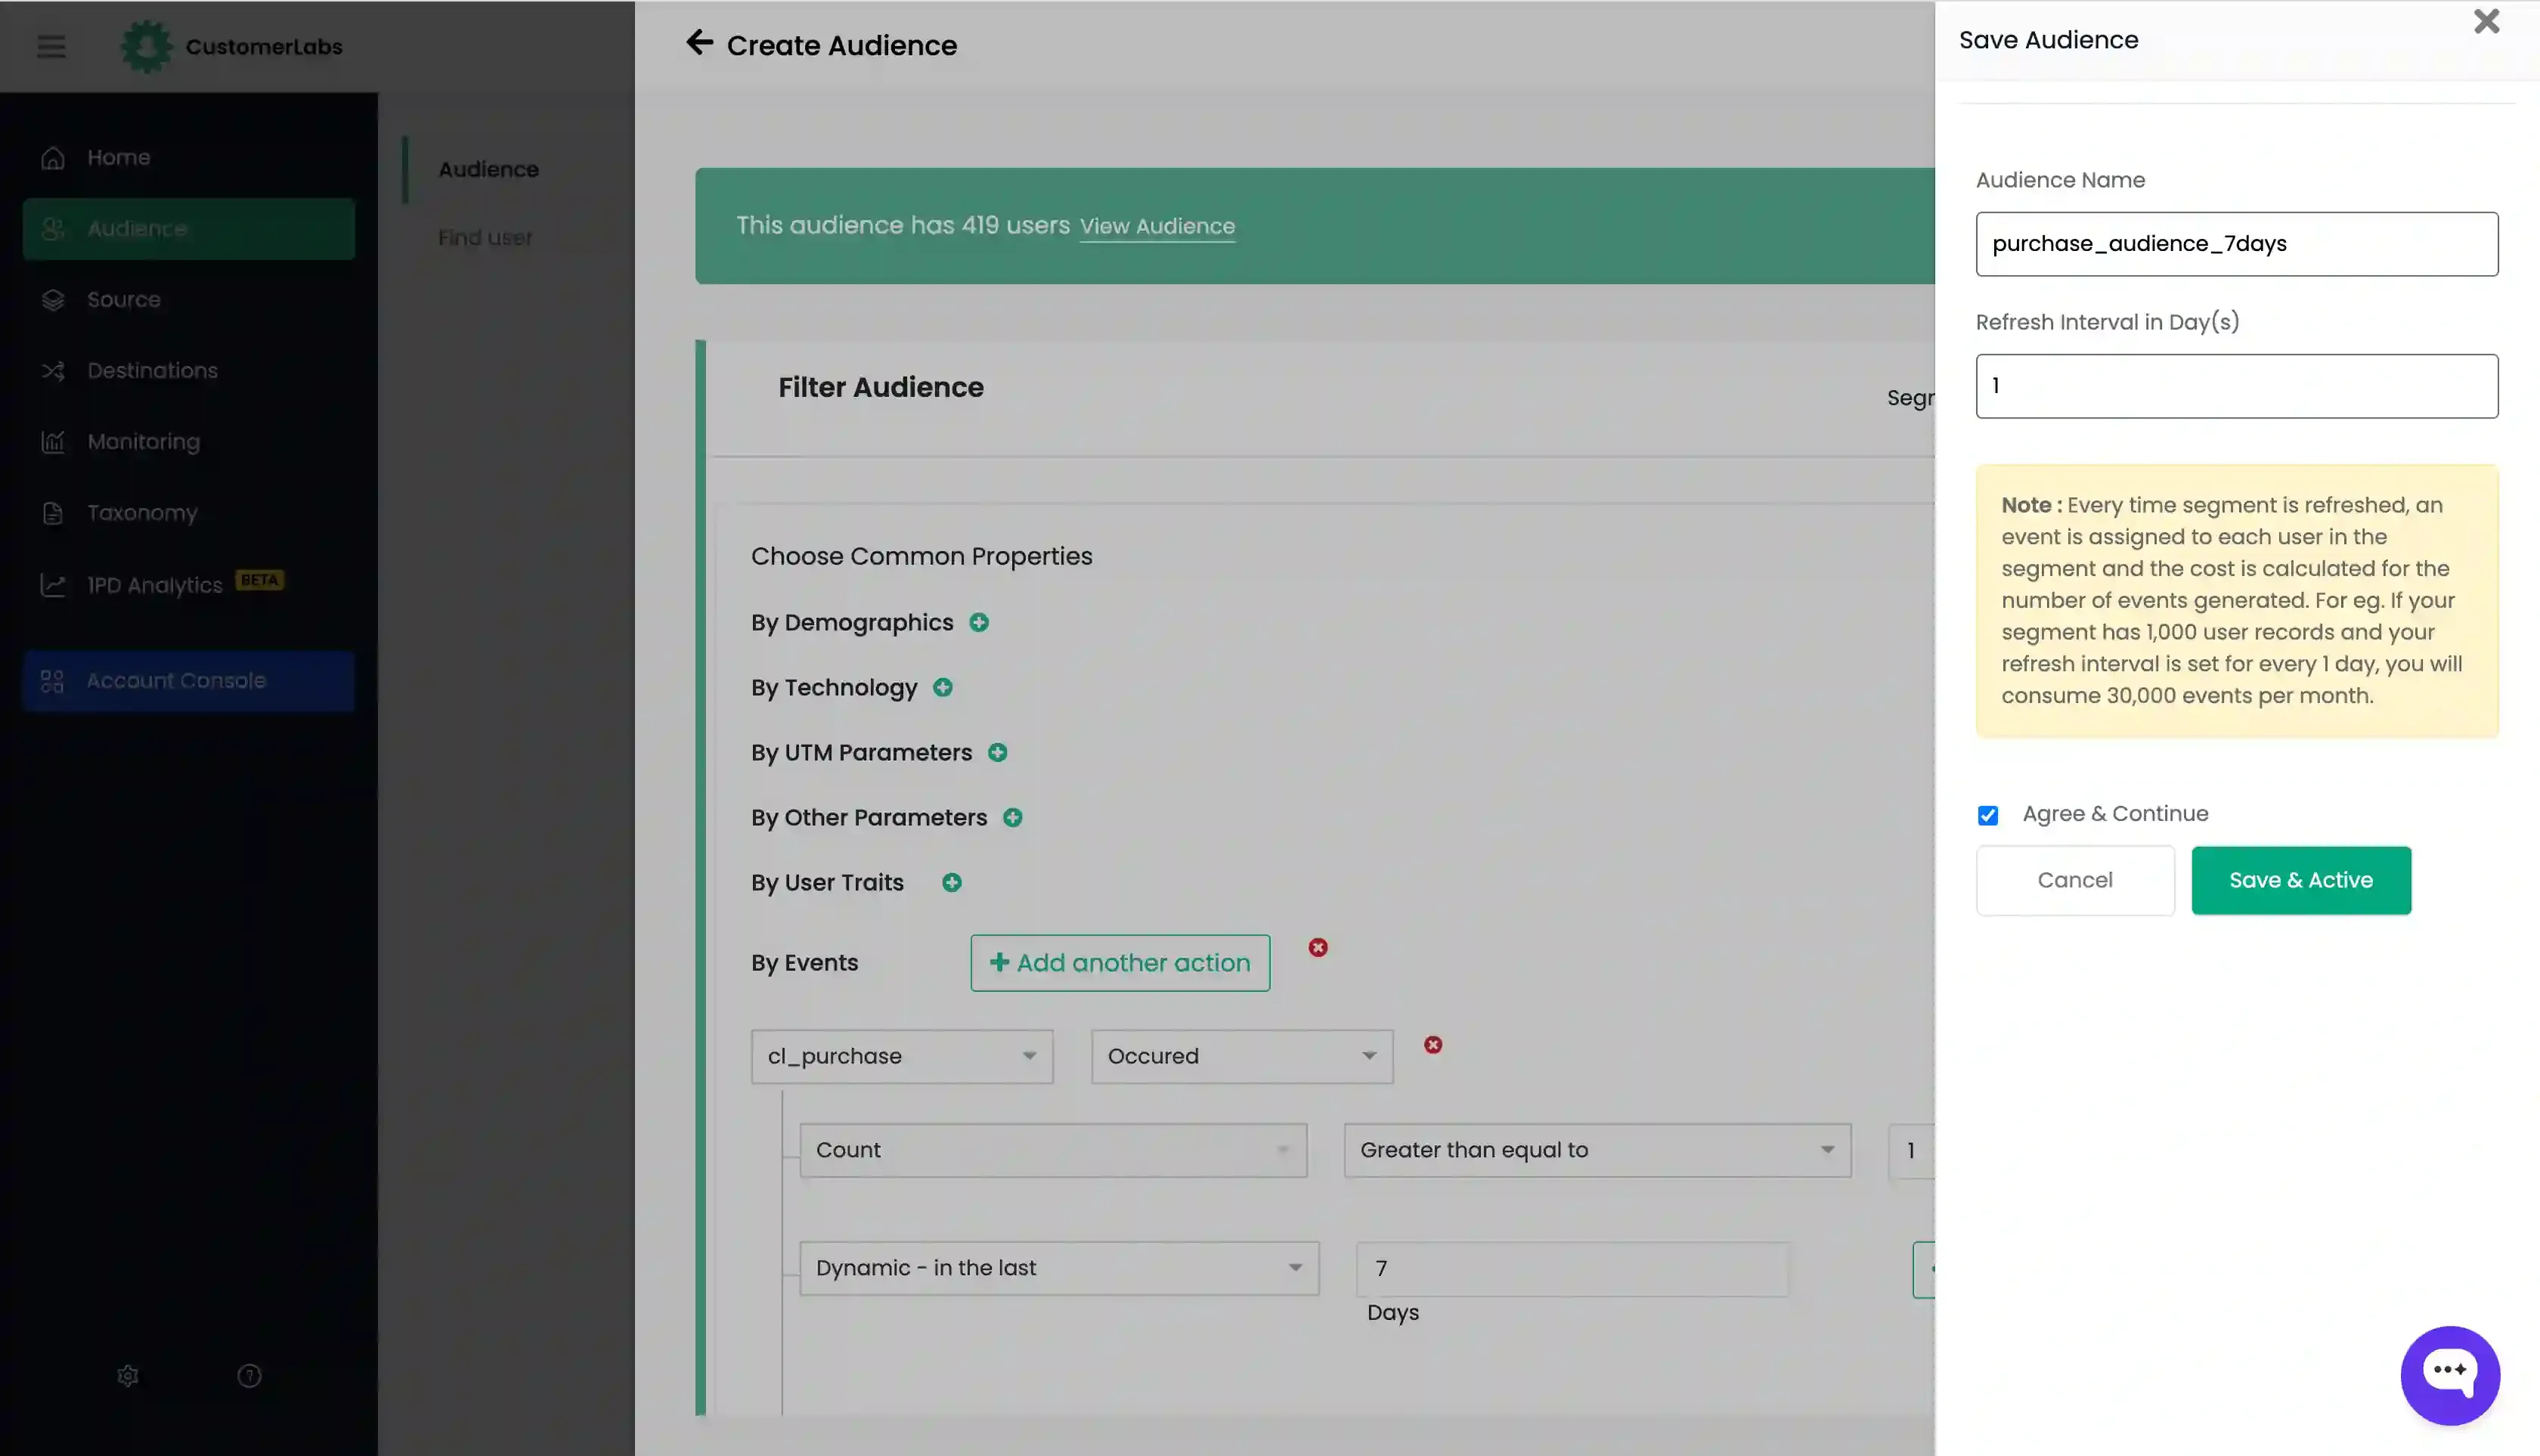Click Add another action button
Screen dimensions: 2540x1456
(x=1120, y=963)
